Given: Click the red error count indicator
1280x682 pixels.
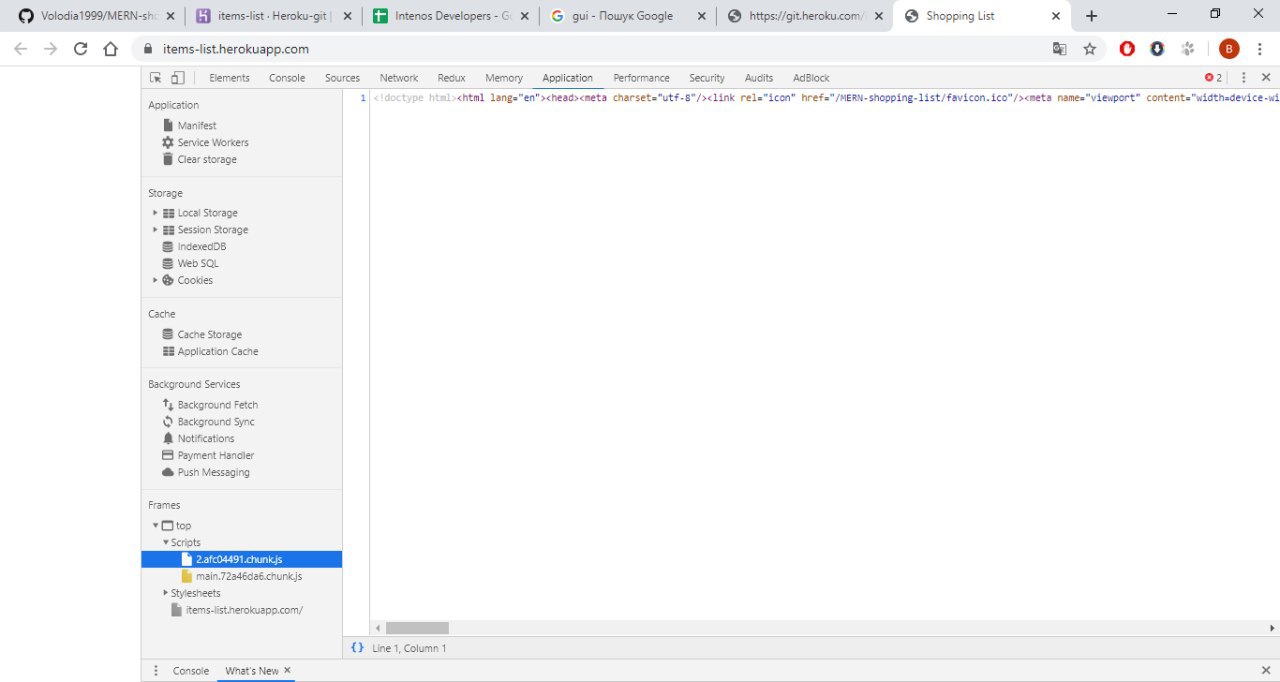Looking at the screenshot, I should pos(1213,78).
